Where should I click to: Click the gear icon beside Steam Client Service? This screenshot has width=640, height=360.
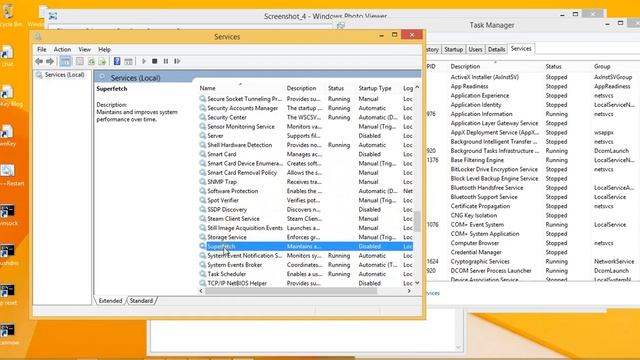pyautogui.click(x=202, y=218)
